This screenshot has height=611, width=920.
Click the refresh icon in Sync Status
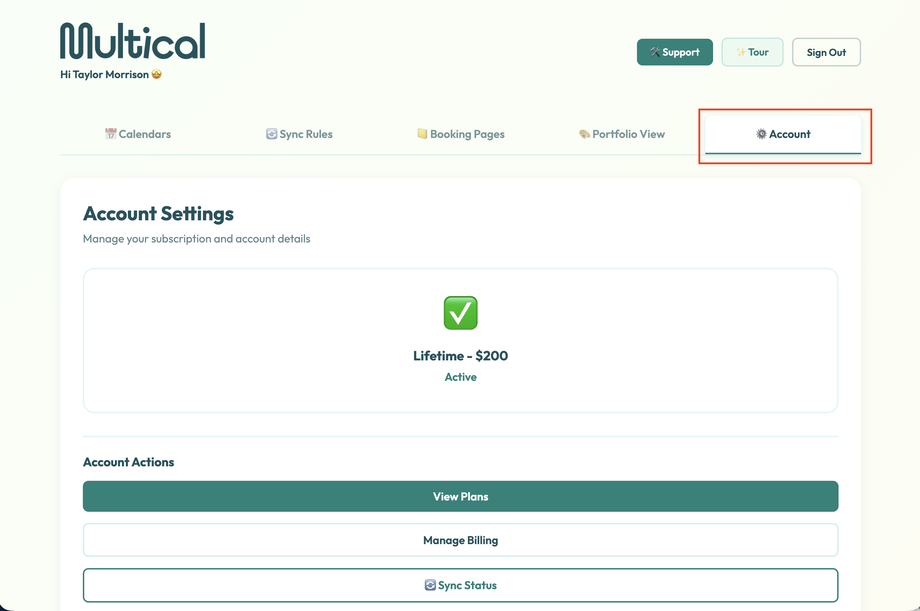tap(430, 585)
